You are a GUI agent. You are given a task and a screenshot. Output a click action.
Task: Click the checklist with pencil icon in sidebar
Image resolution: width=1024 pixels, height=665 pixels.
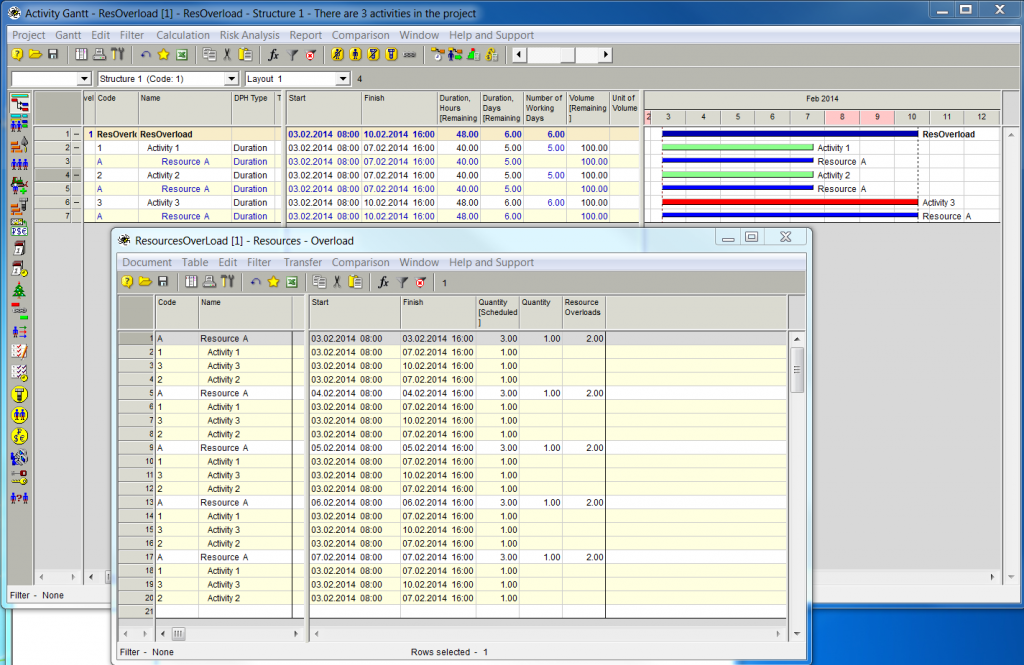pos(20,352)
